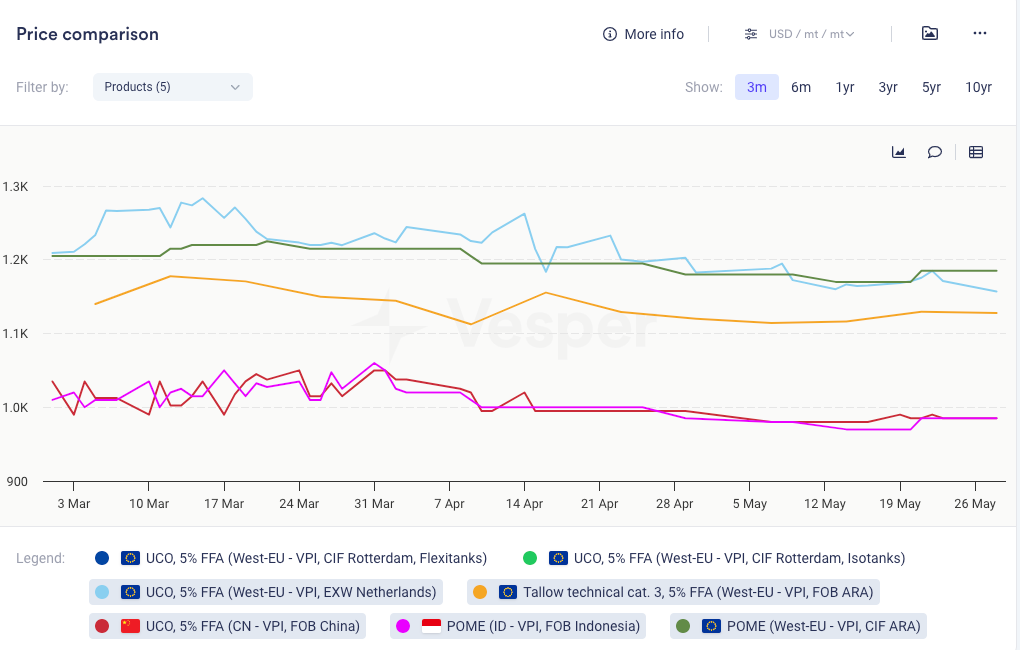Open the three-dots options menu
The image size is (1020, 650).
(x=980, y=34)
